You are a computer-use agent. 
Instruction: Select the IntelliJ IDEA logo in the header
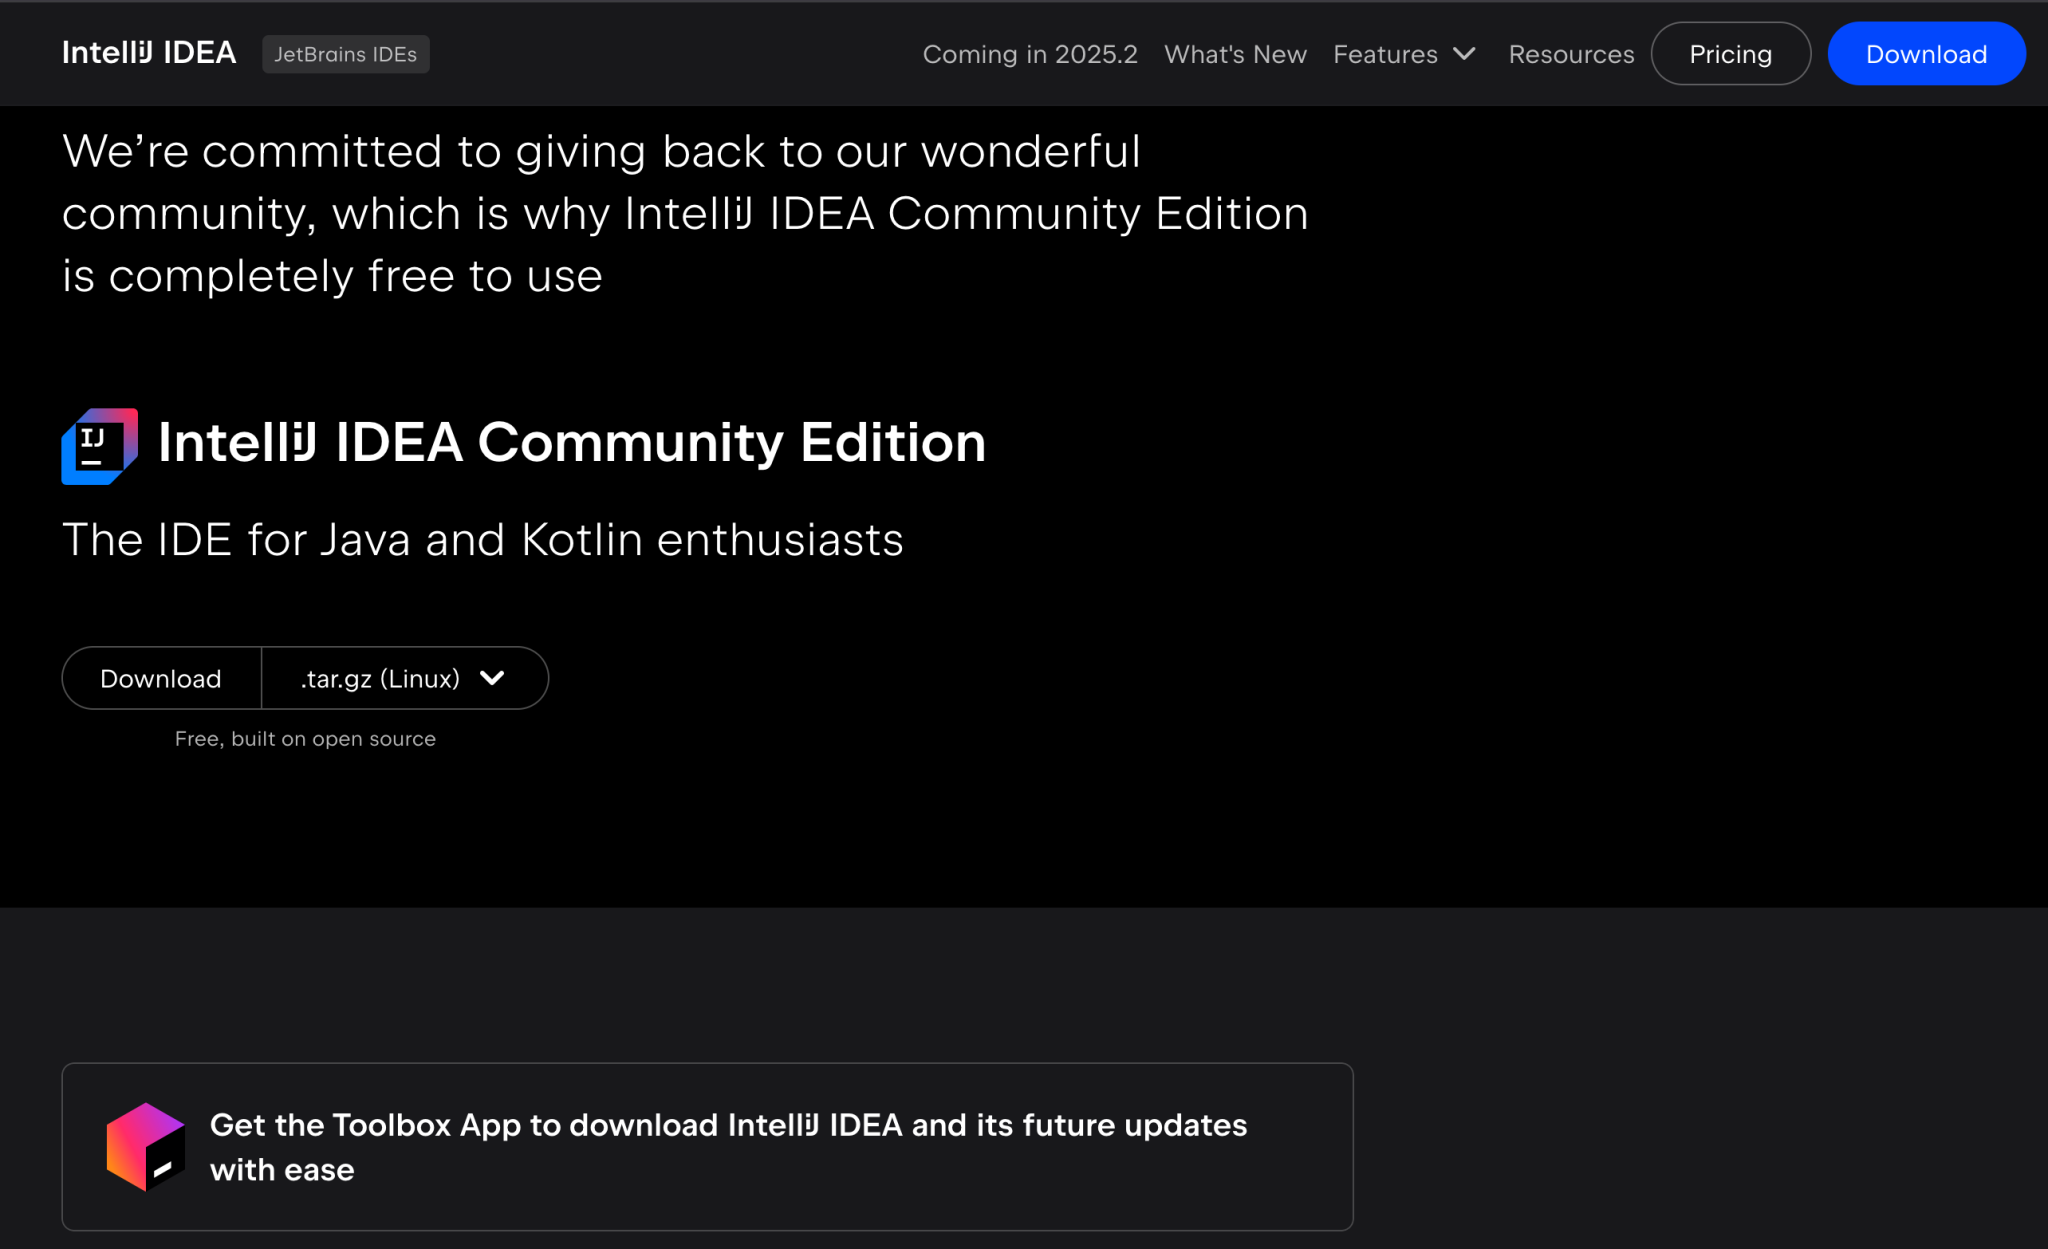(x=148, y=53)
